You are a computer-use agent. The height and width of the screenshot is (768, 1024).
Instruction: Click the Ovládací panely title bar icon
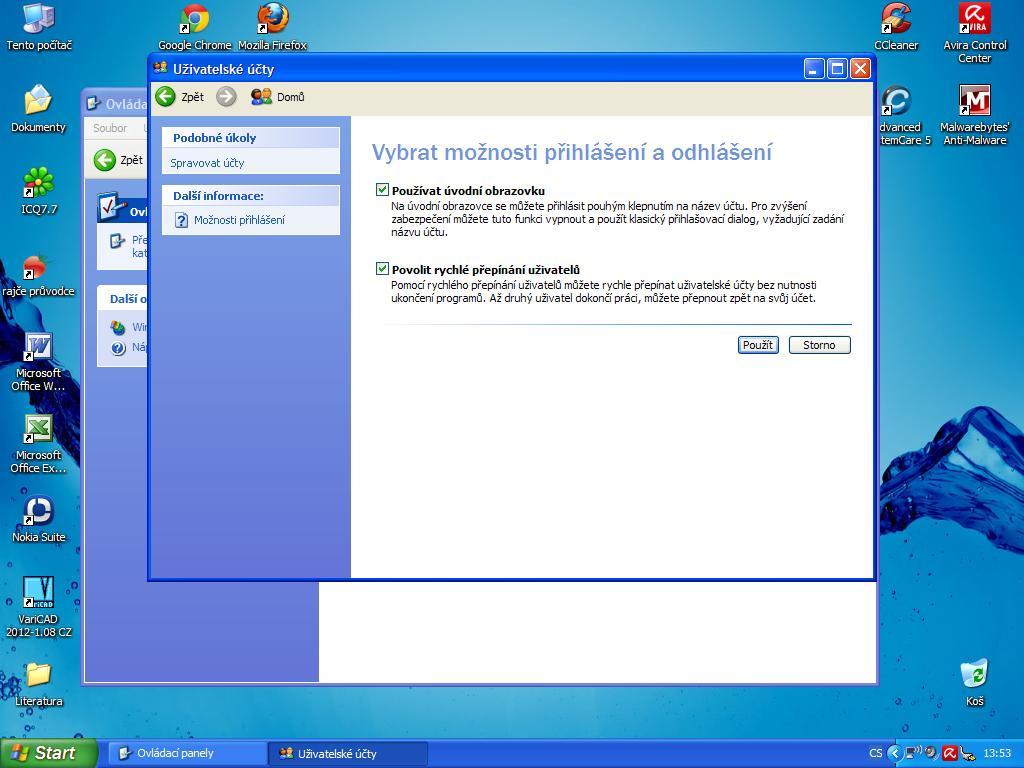coord(94,104)
